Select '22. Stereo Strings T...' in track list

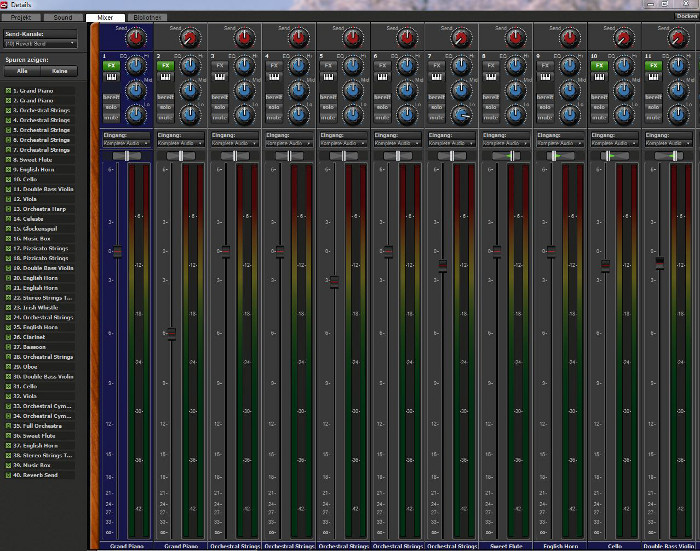[x=42, y=298]
